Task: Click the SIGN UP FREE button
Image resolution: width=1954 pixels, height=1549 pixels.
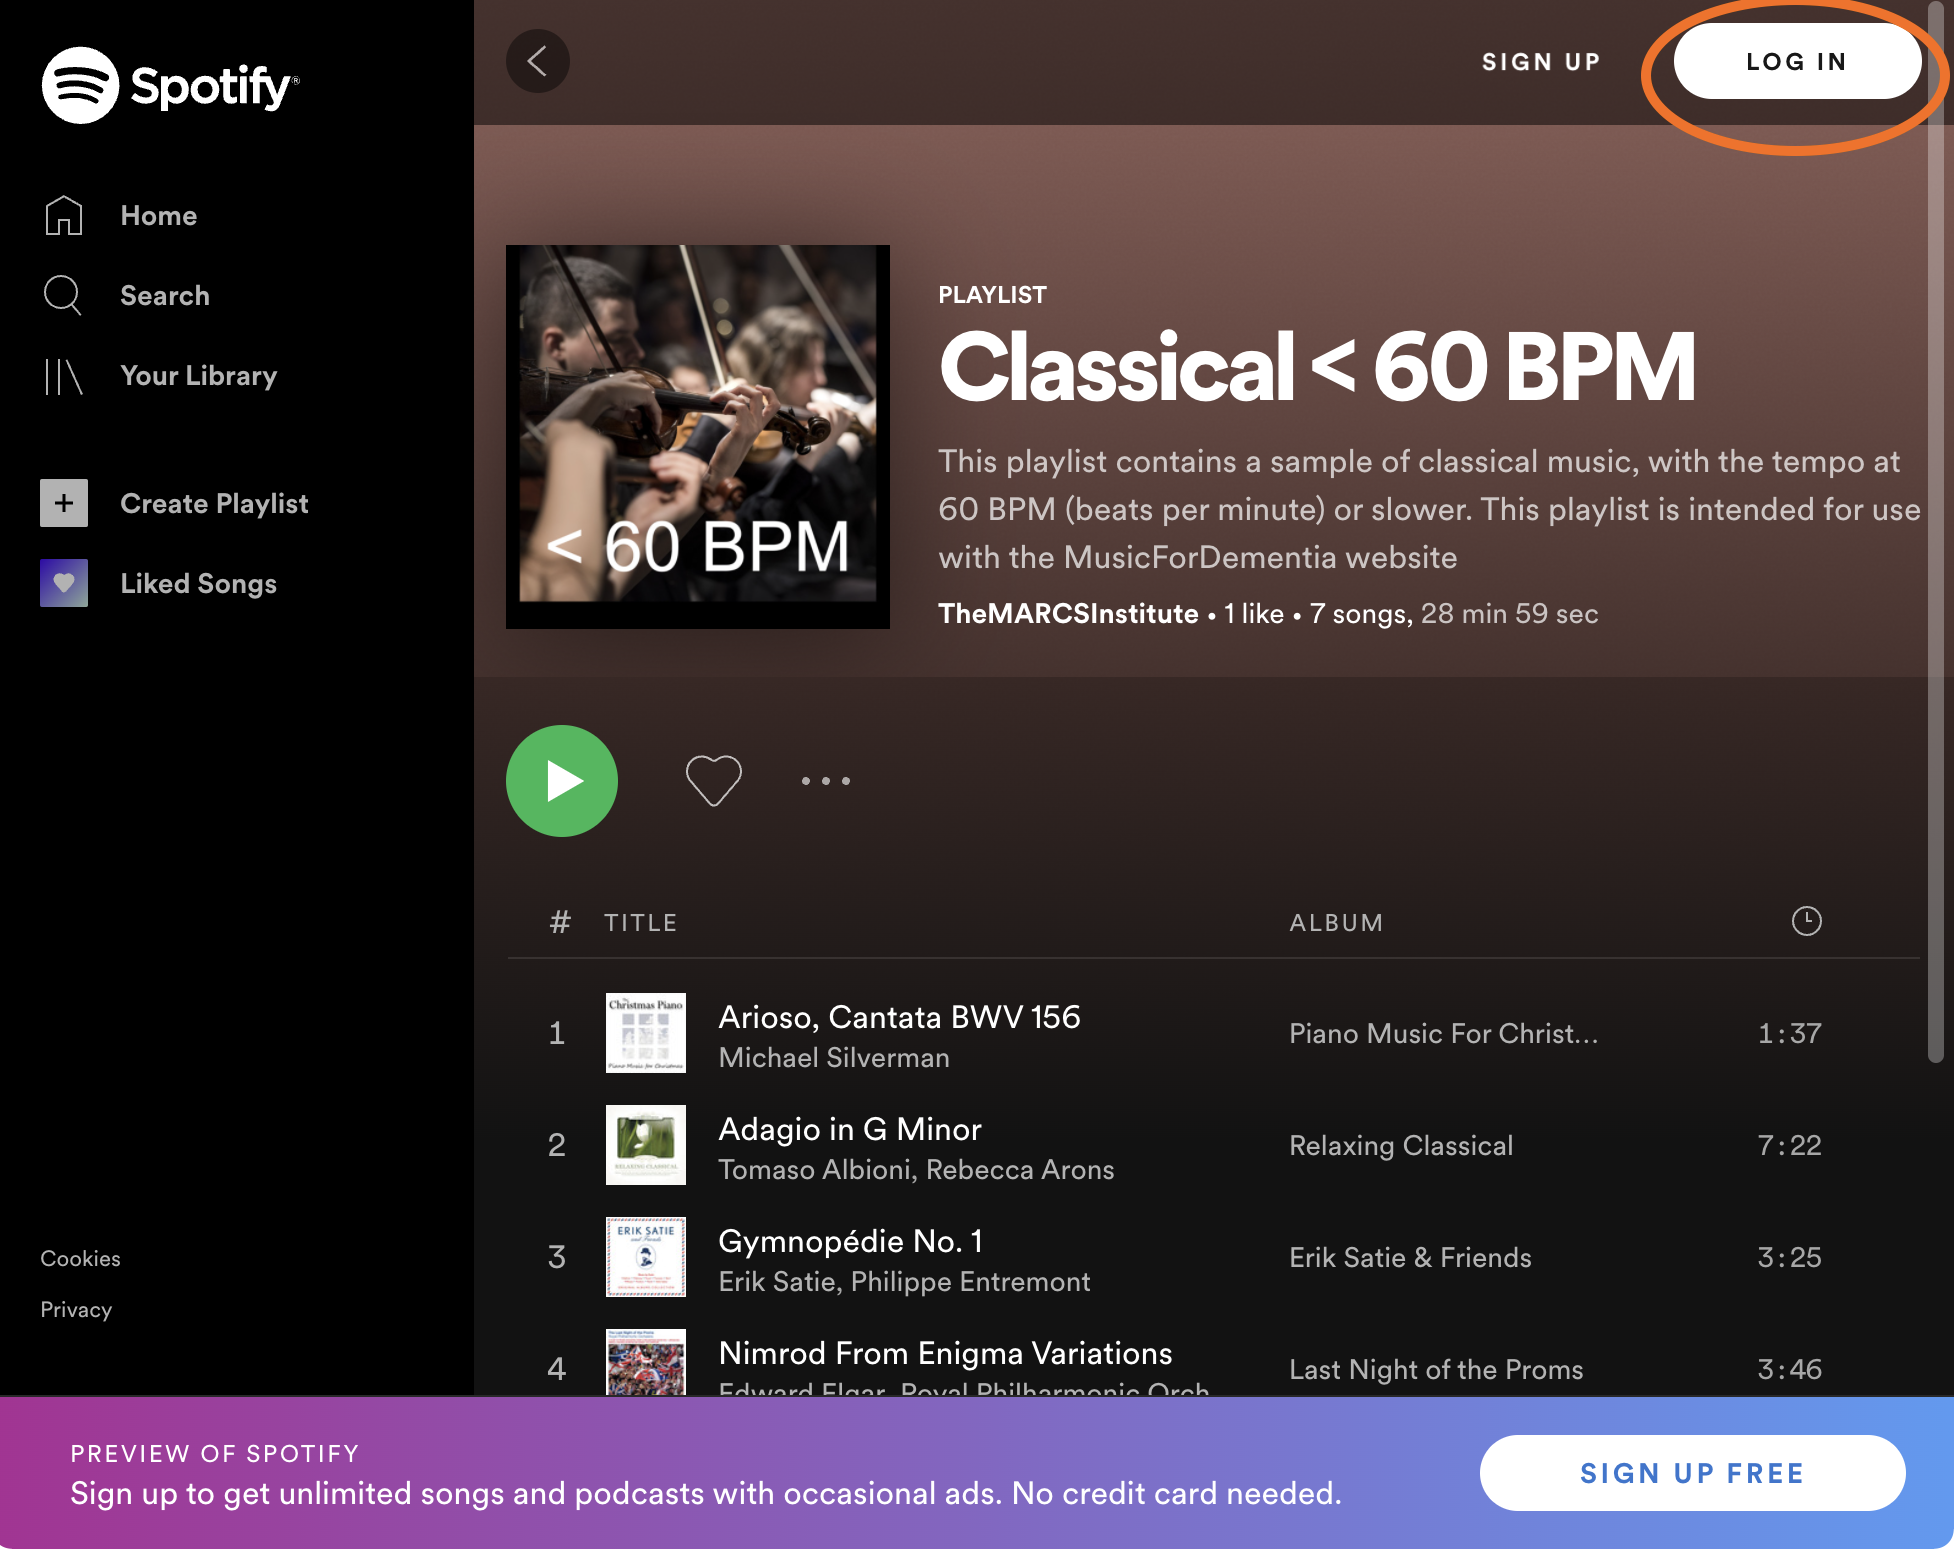Action: point(1692,1473)
